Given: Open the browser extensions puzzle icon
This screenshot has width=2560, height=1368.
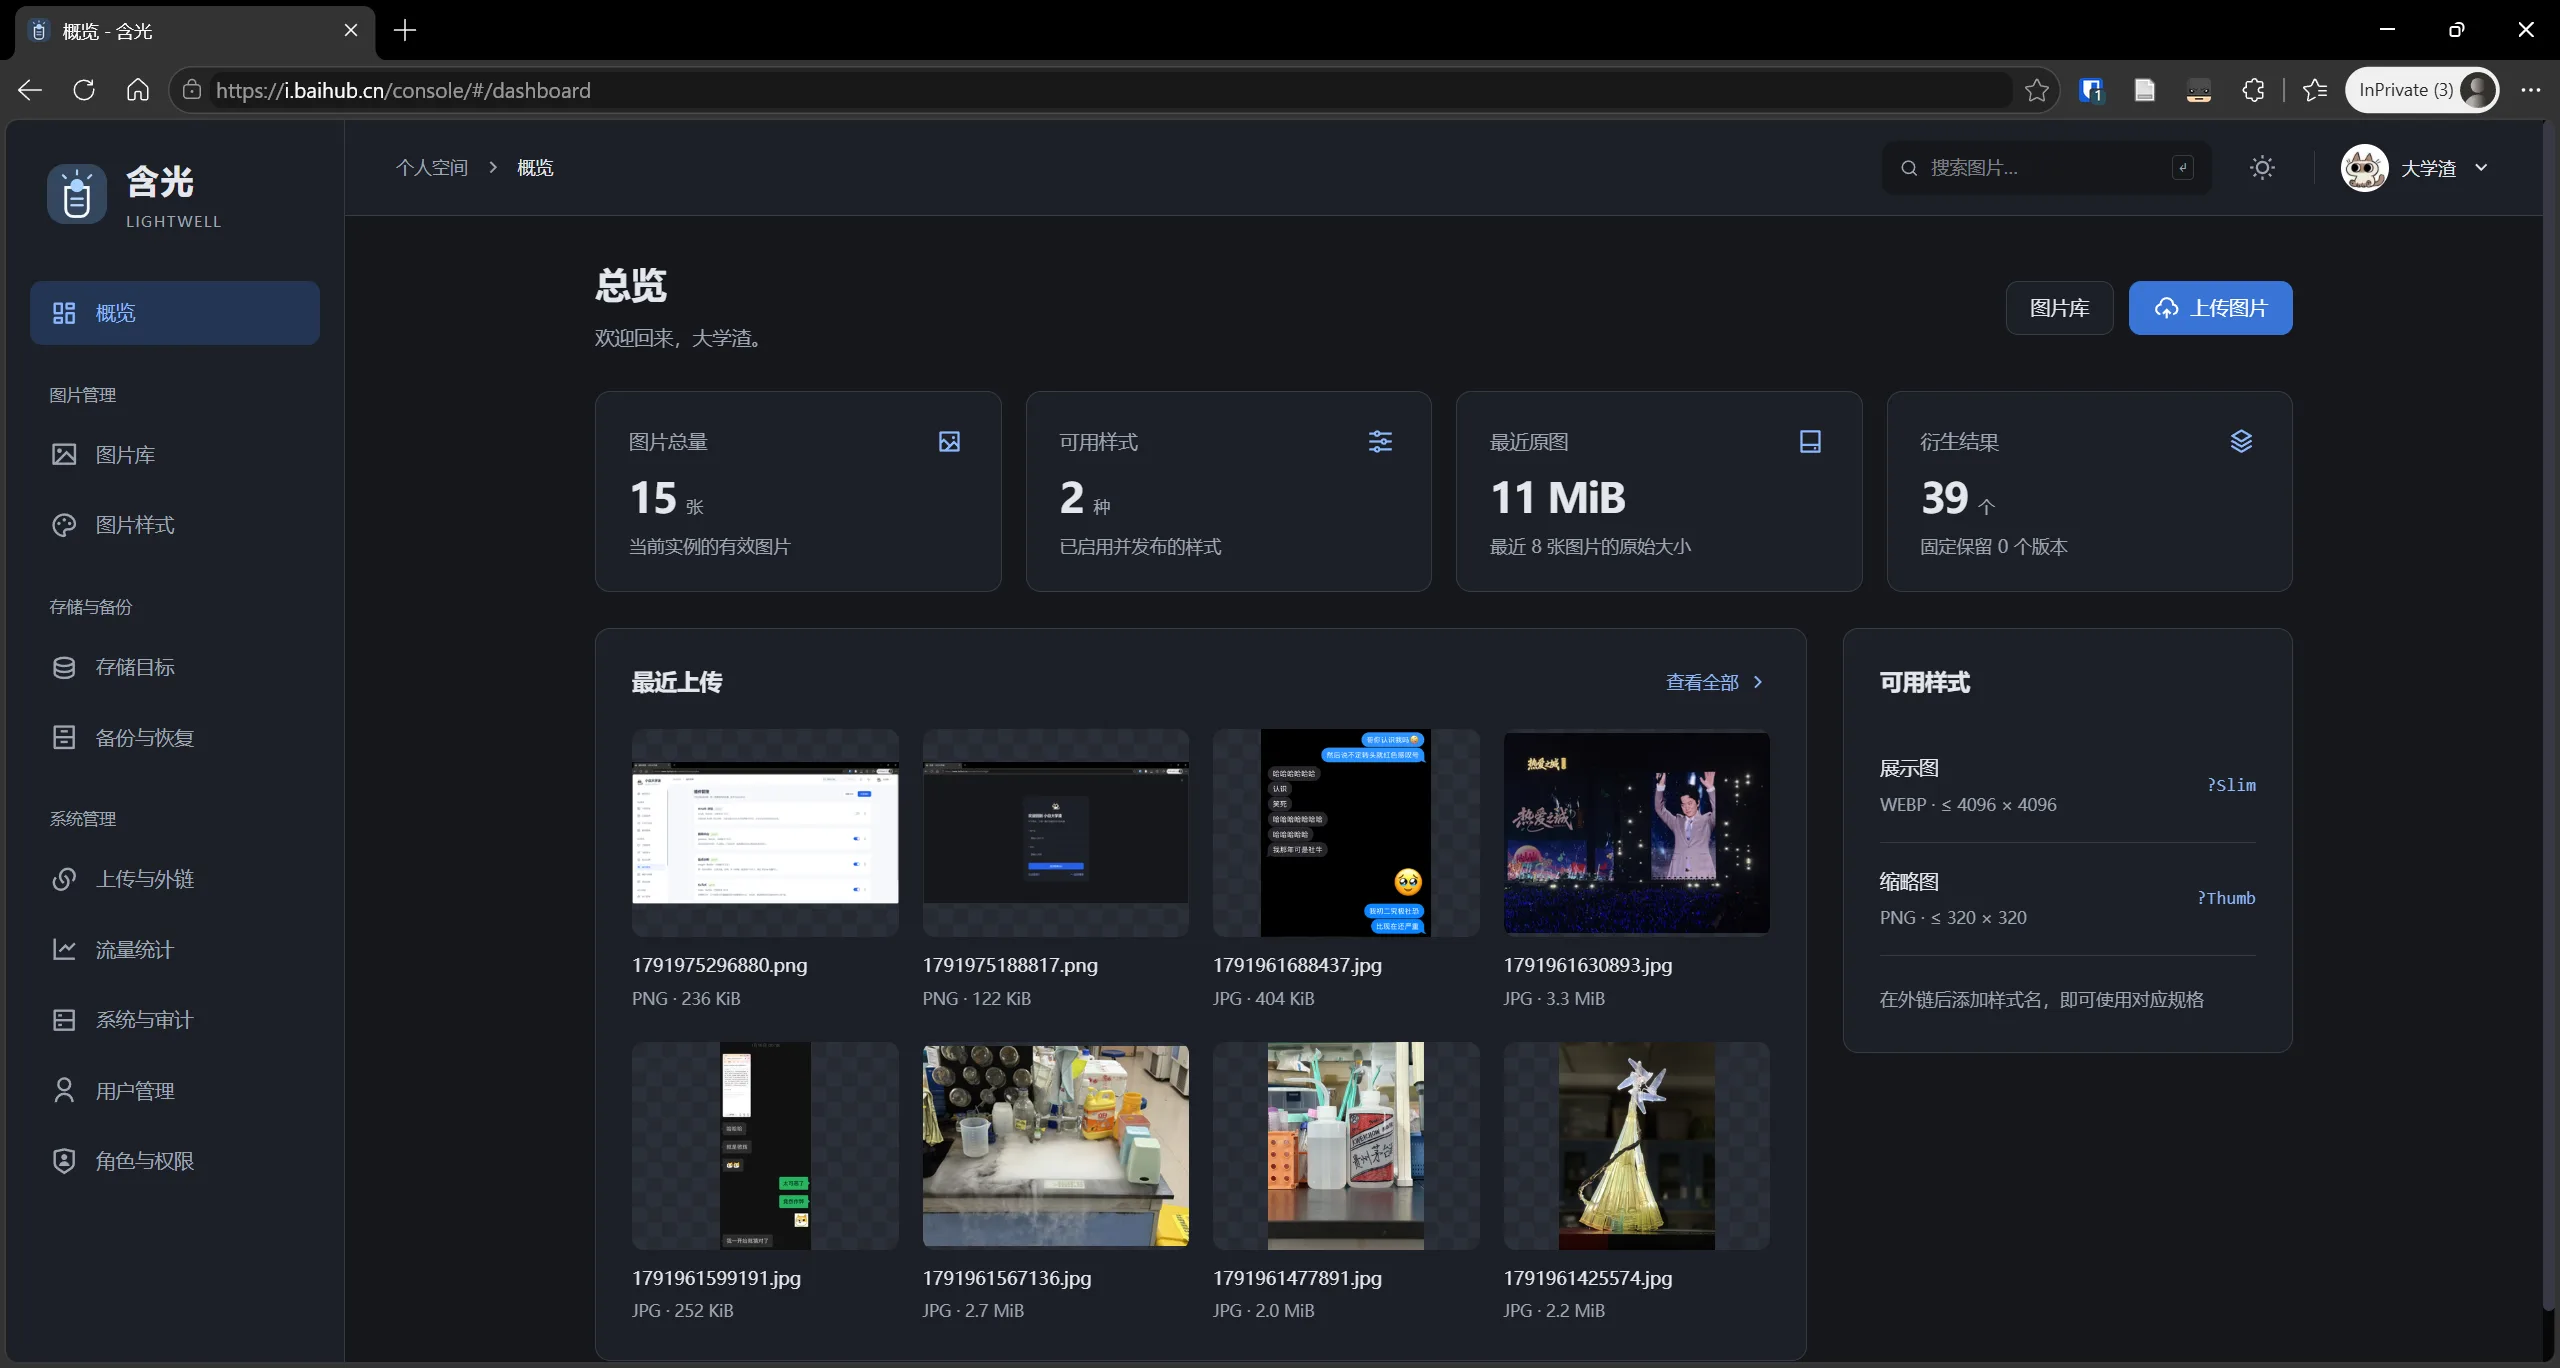Looking at the screenshot, I should 2253,90.
